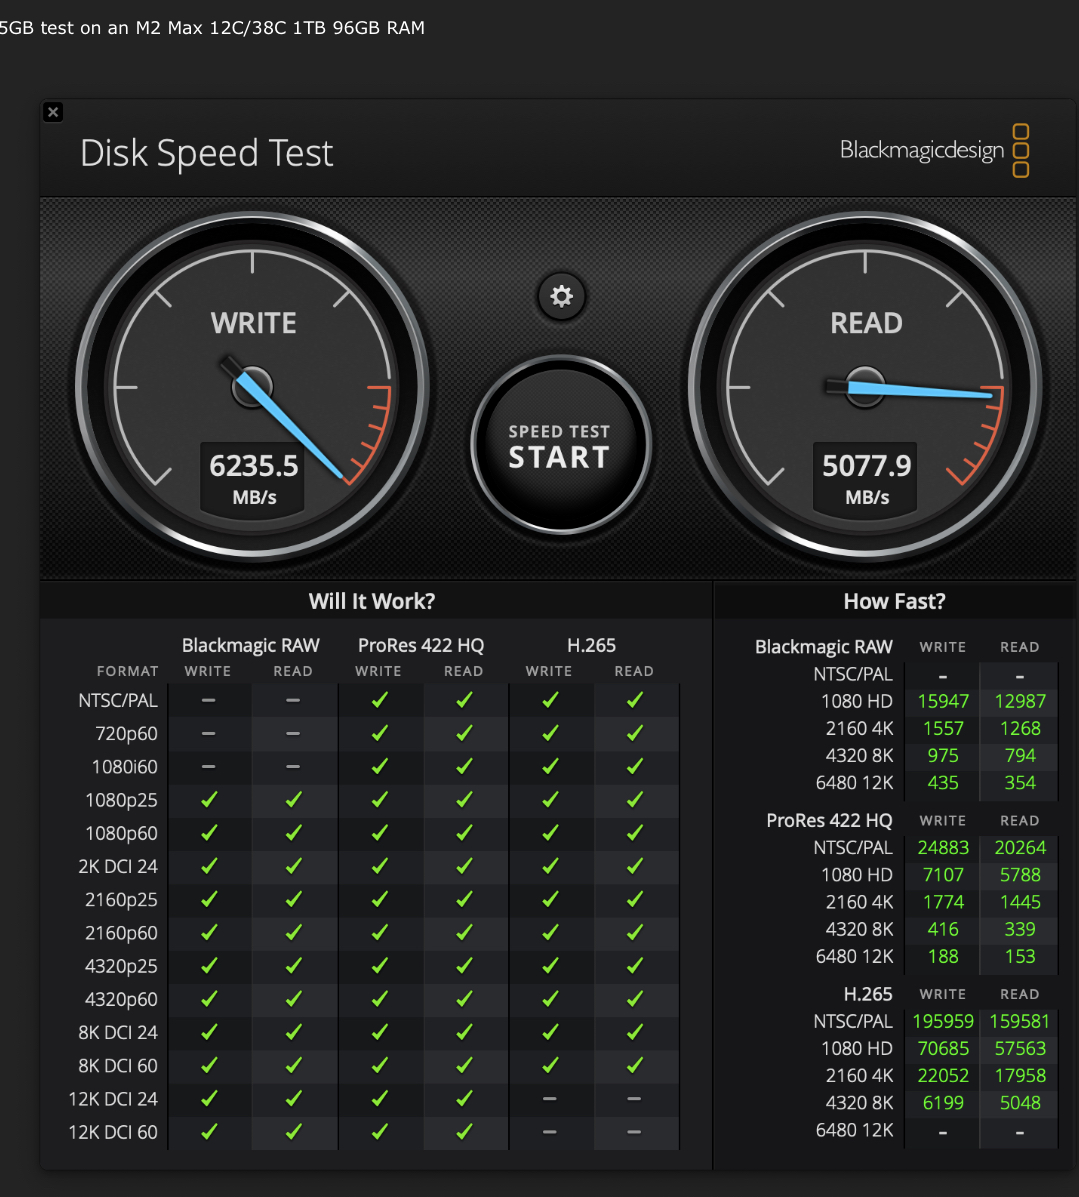Click the WRITE speed gauge
This screenshot has height=1197, width=1079.
[x=252, y=387]
